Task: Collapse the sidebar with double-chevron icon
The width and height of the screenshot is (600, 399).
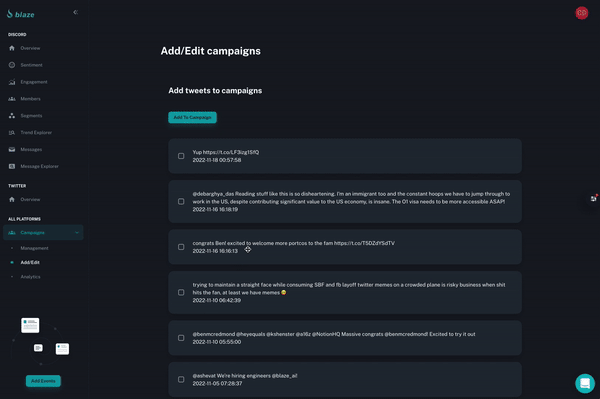Action: coord(75,12)
